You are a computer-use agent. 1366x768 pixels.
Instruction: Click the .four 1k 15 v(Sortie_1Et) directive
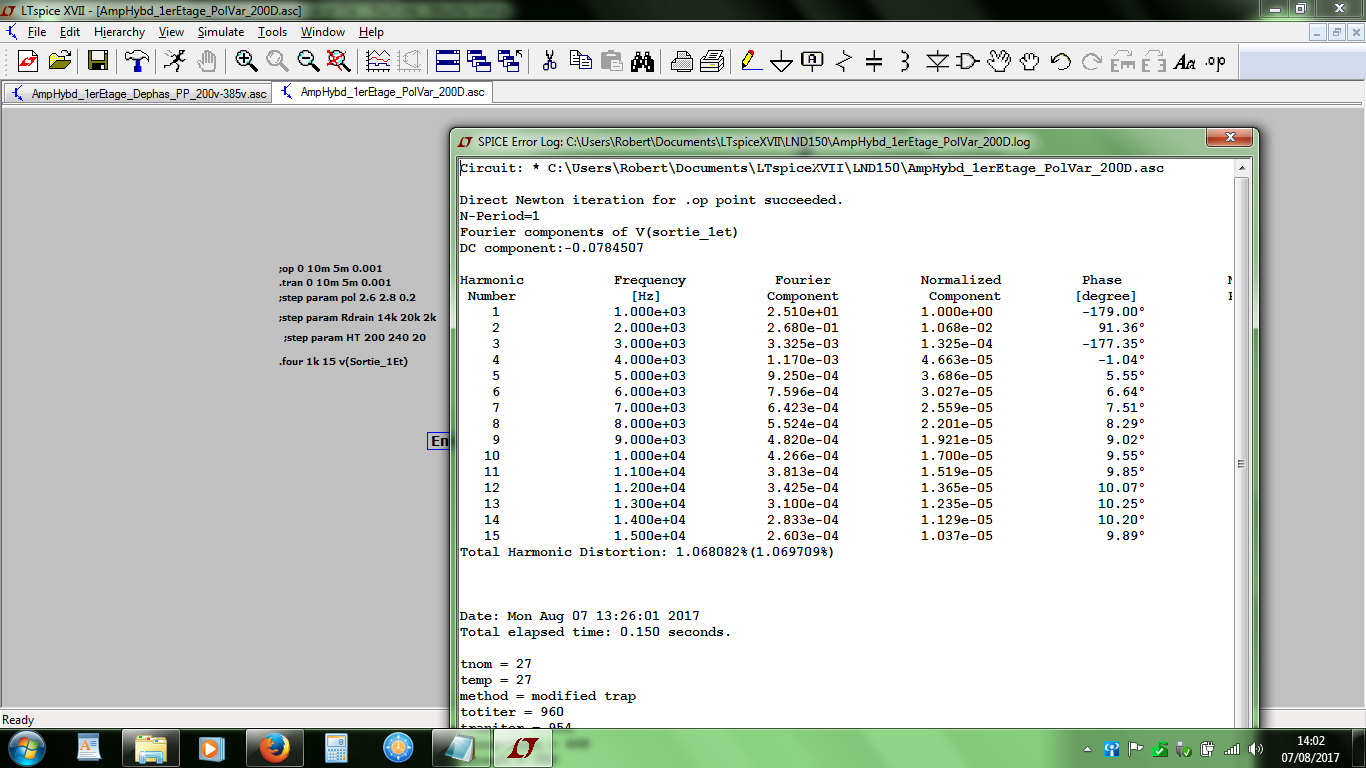pyautogui.click(x=343, y=361)
